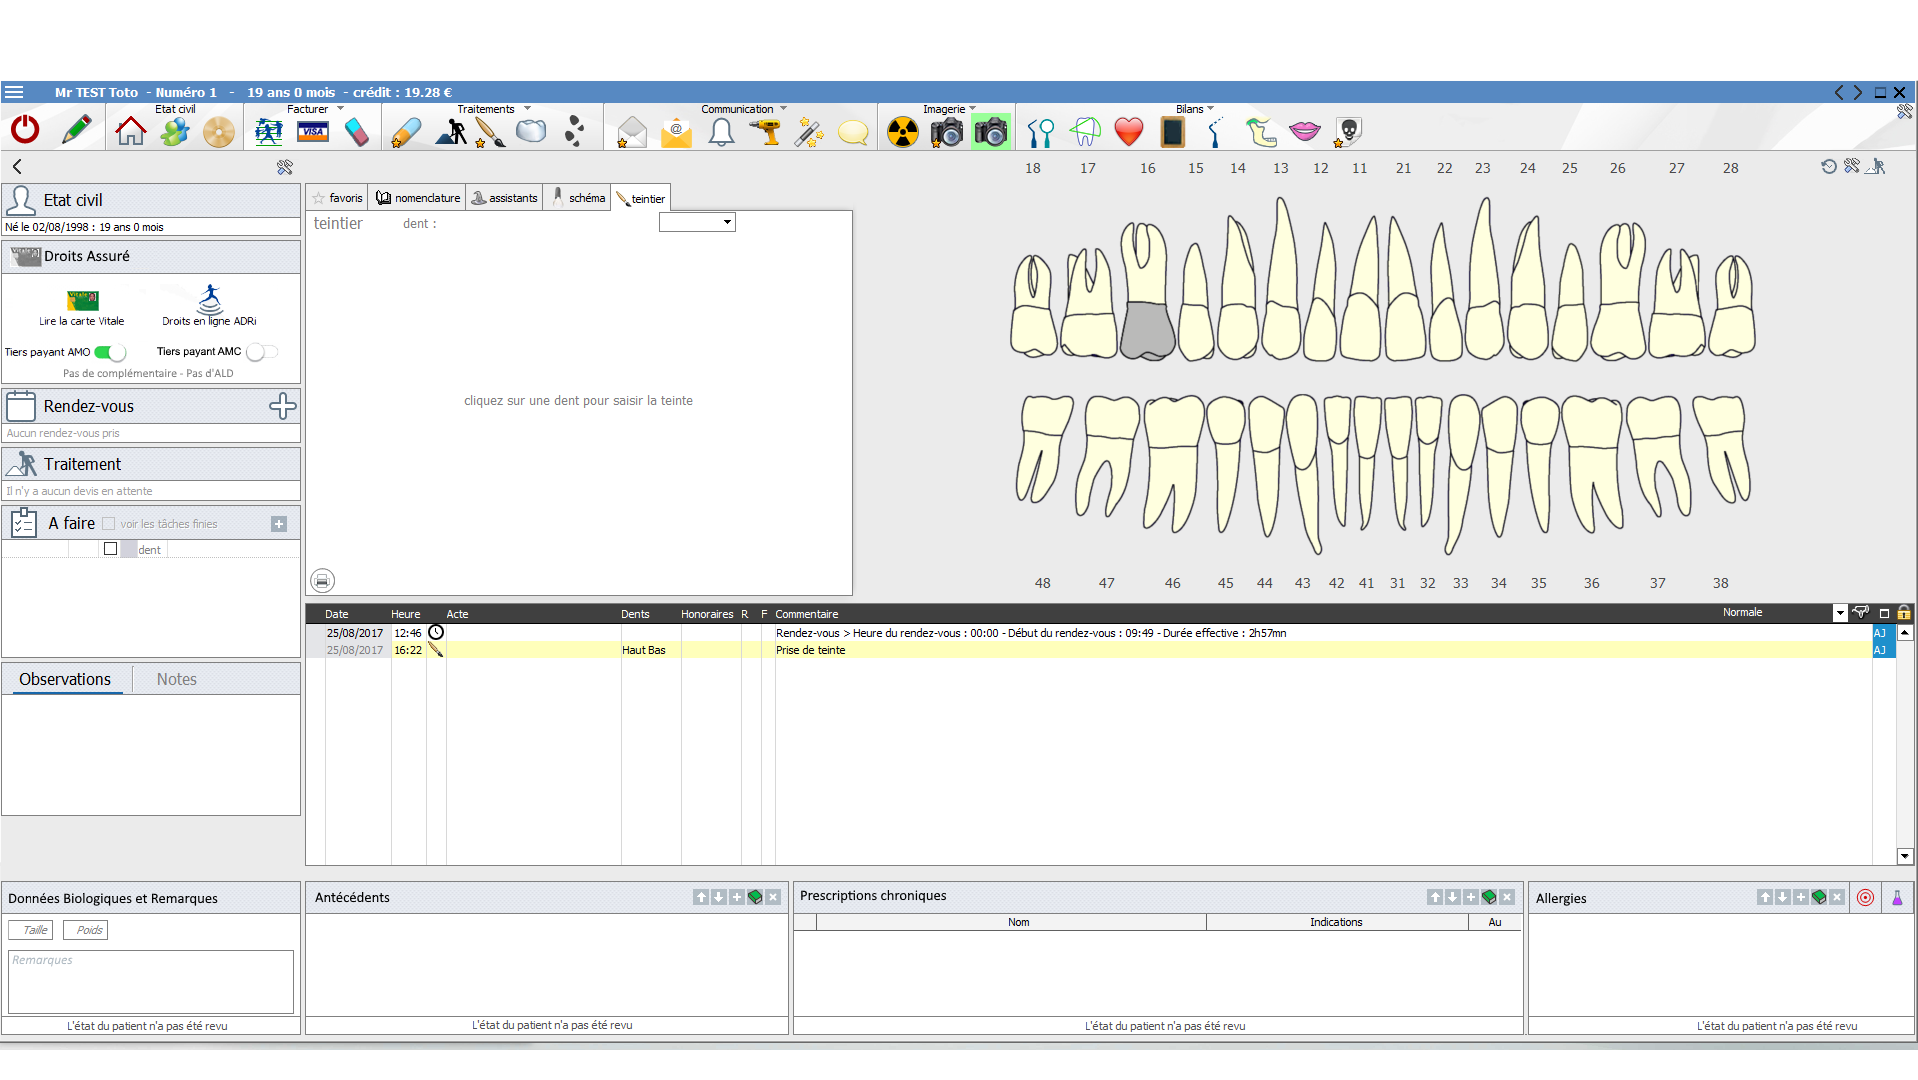Viewport: 1918px width, 1080px height.
Task: Click the footprints icon
Action: point(574,131)
